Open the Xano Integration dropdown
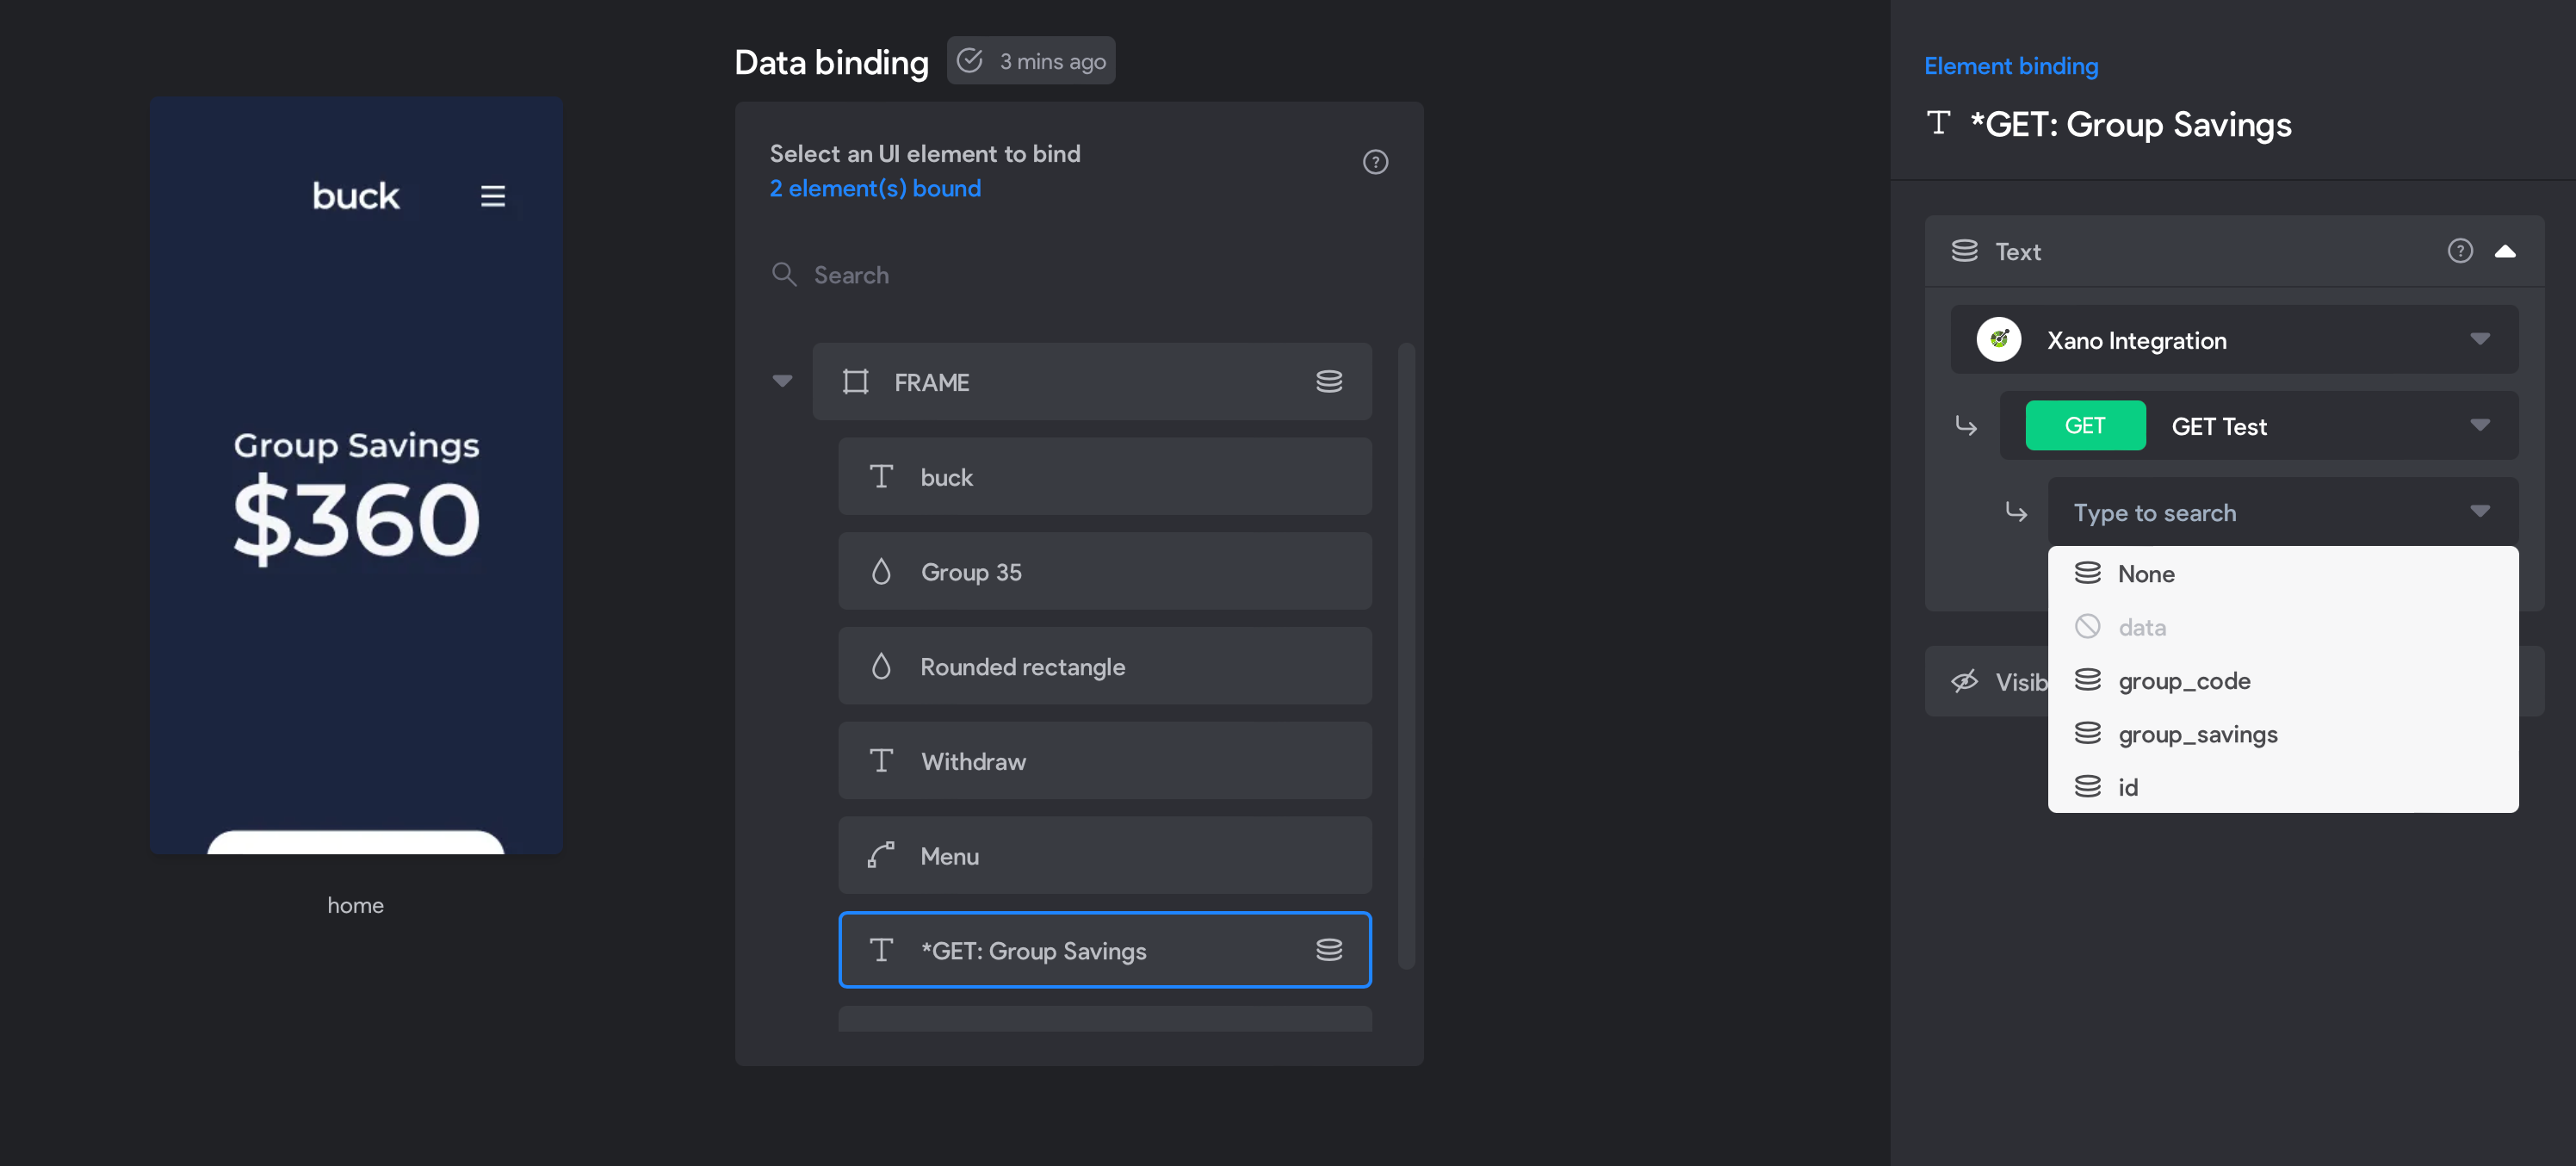Screen dimensions: 2576x1166 tap(2234, 340)
